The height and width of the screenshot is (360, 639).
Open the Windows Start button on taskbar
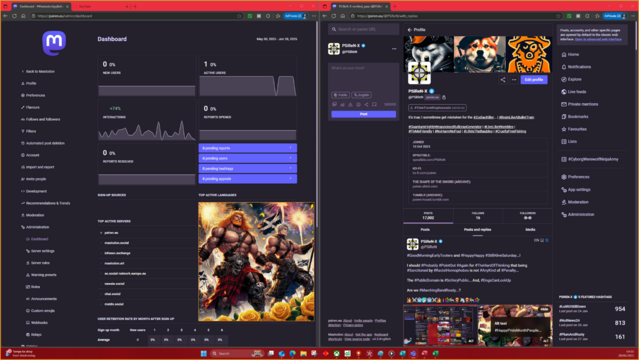(204, 353)
